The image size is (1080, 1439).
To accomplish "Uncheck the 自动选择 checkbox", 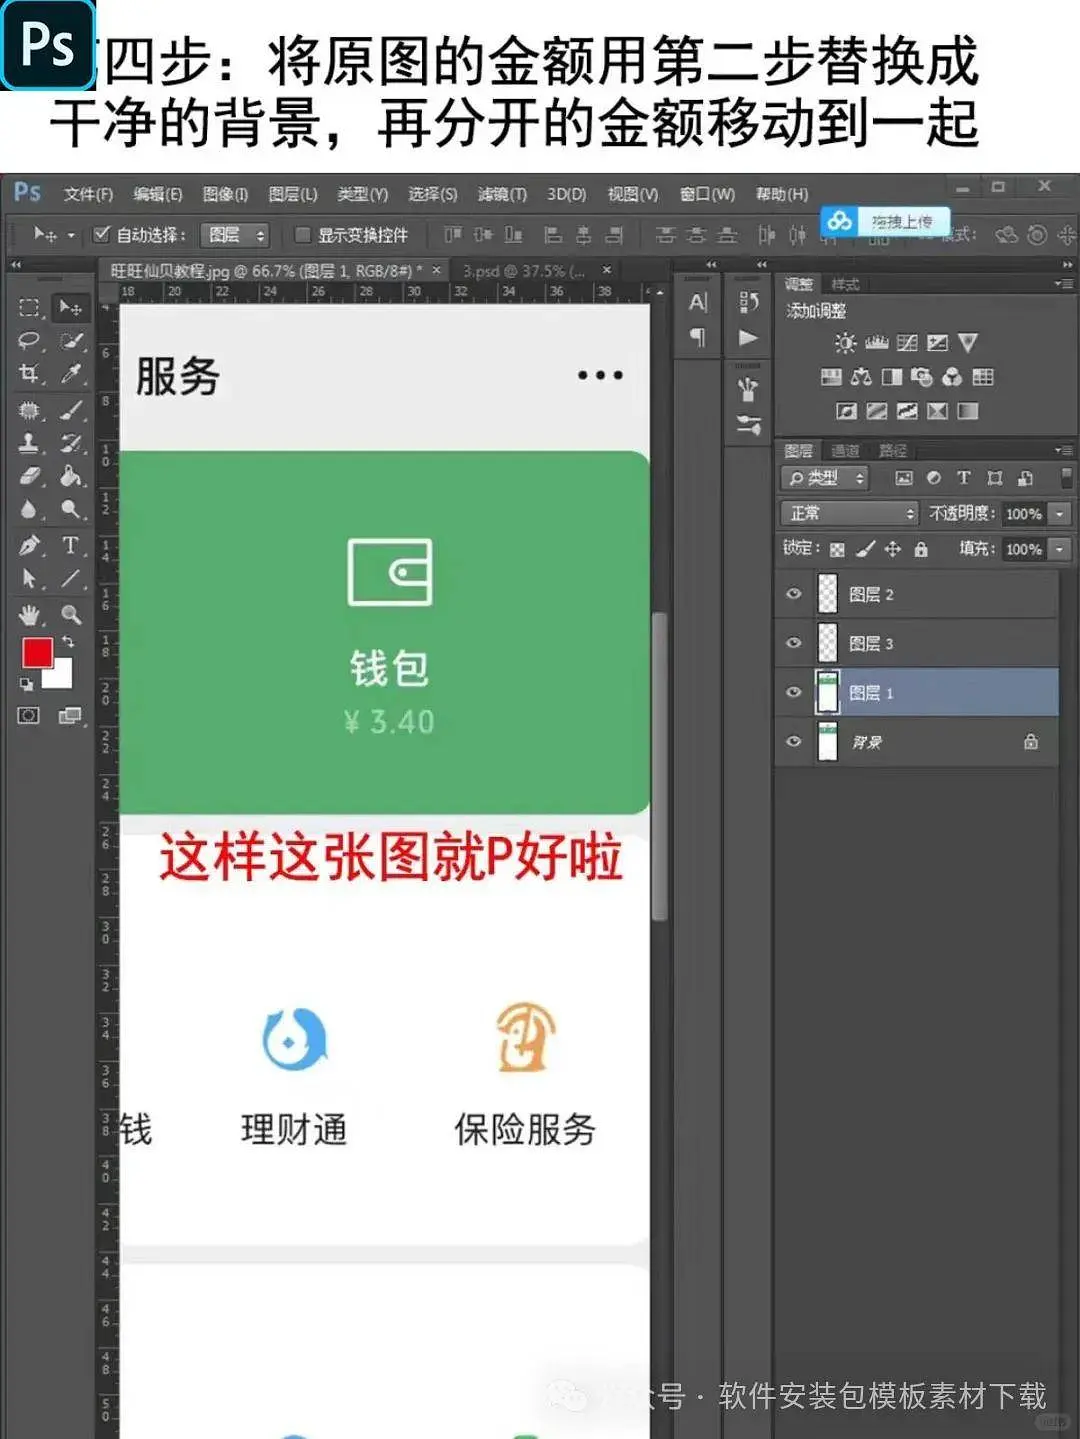I will click(101, 235).
